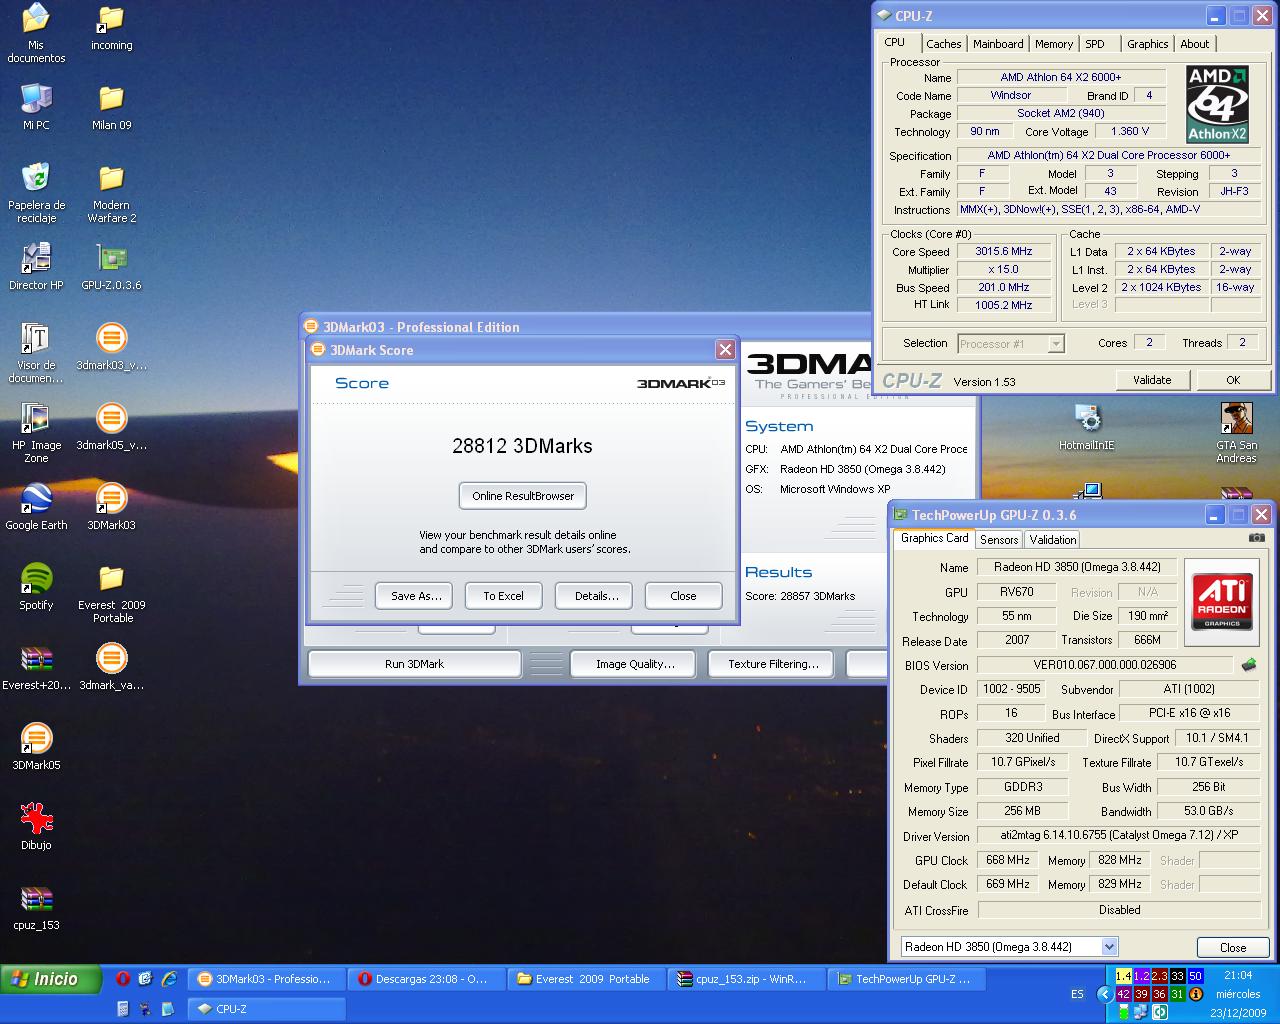Select the Papelera de reciclaje icon
1280x1024 pixels.
pos(36,192)
